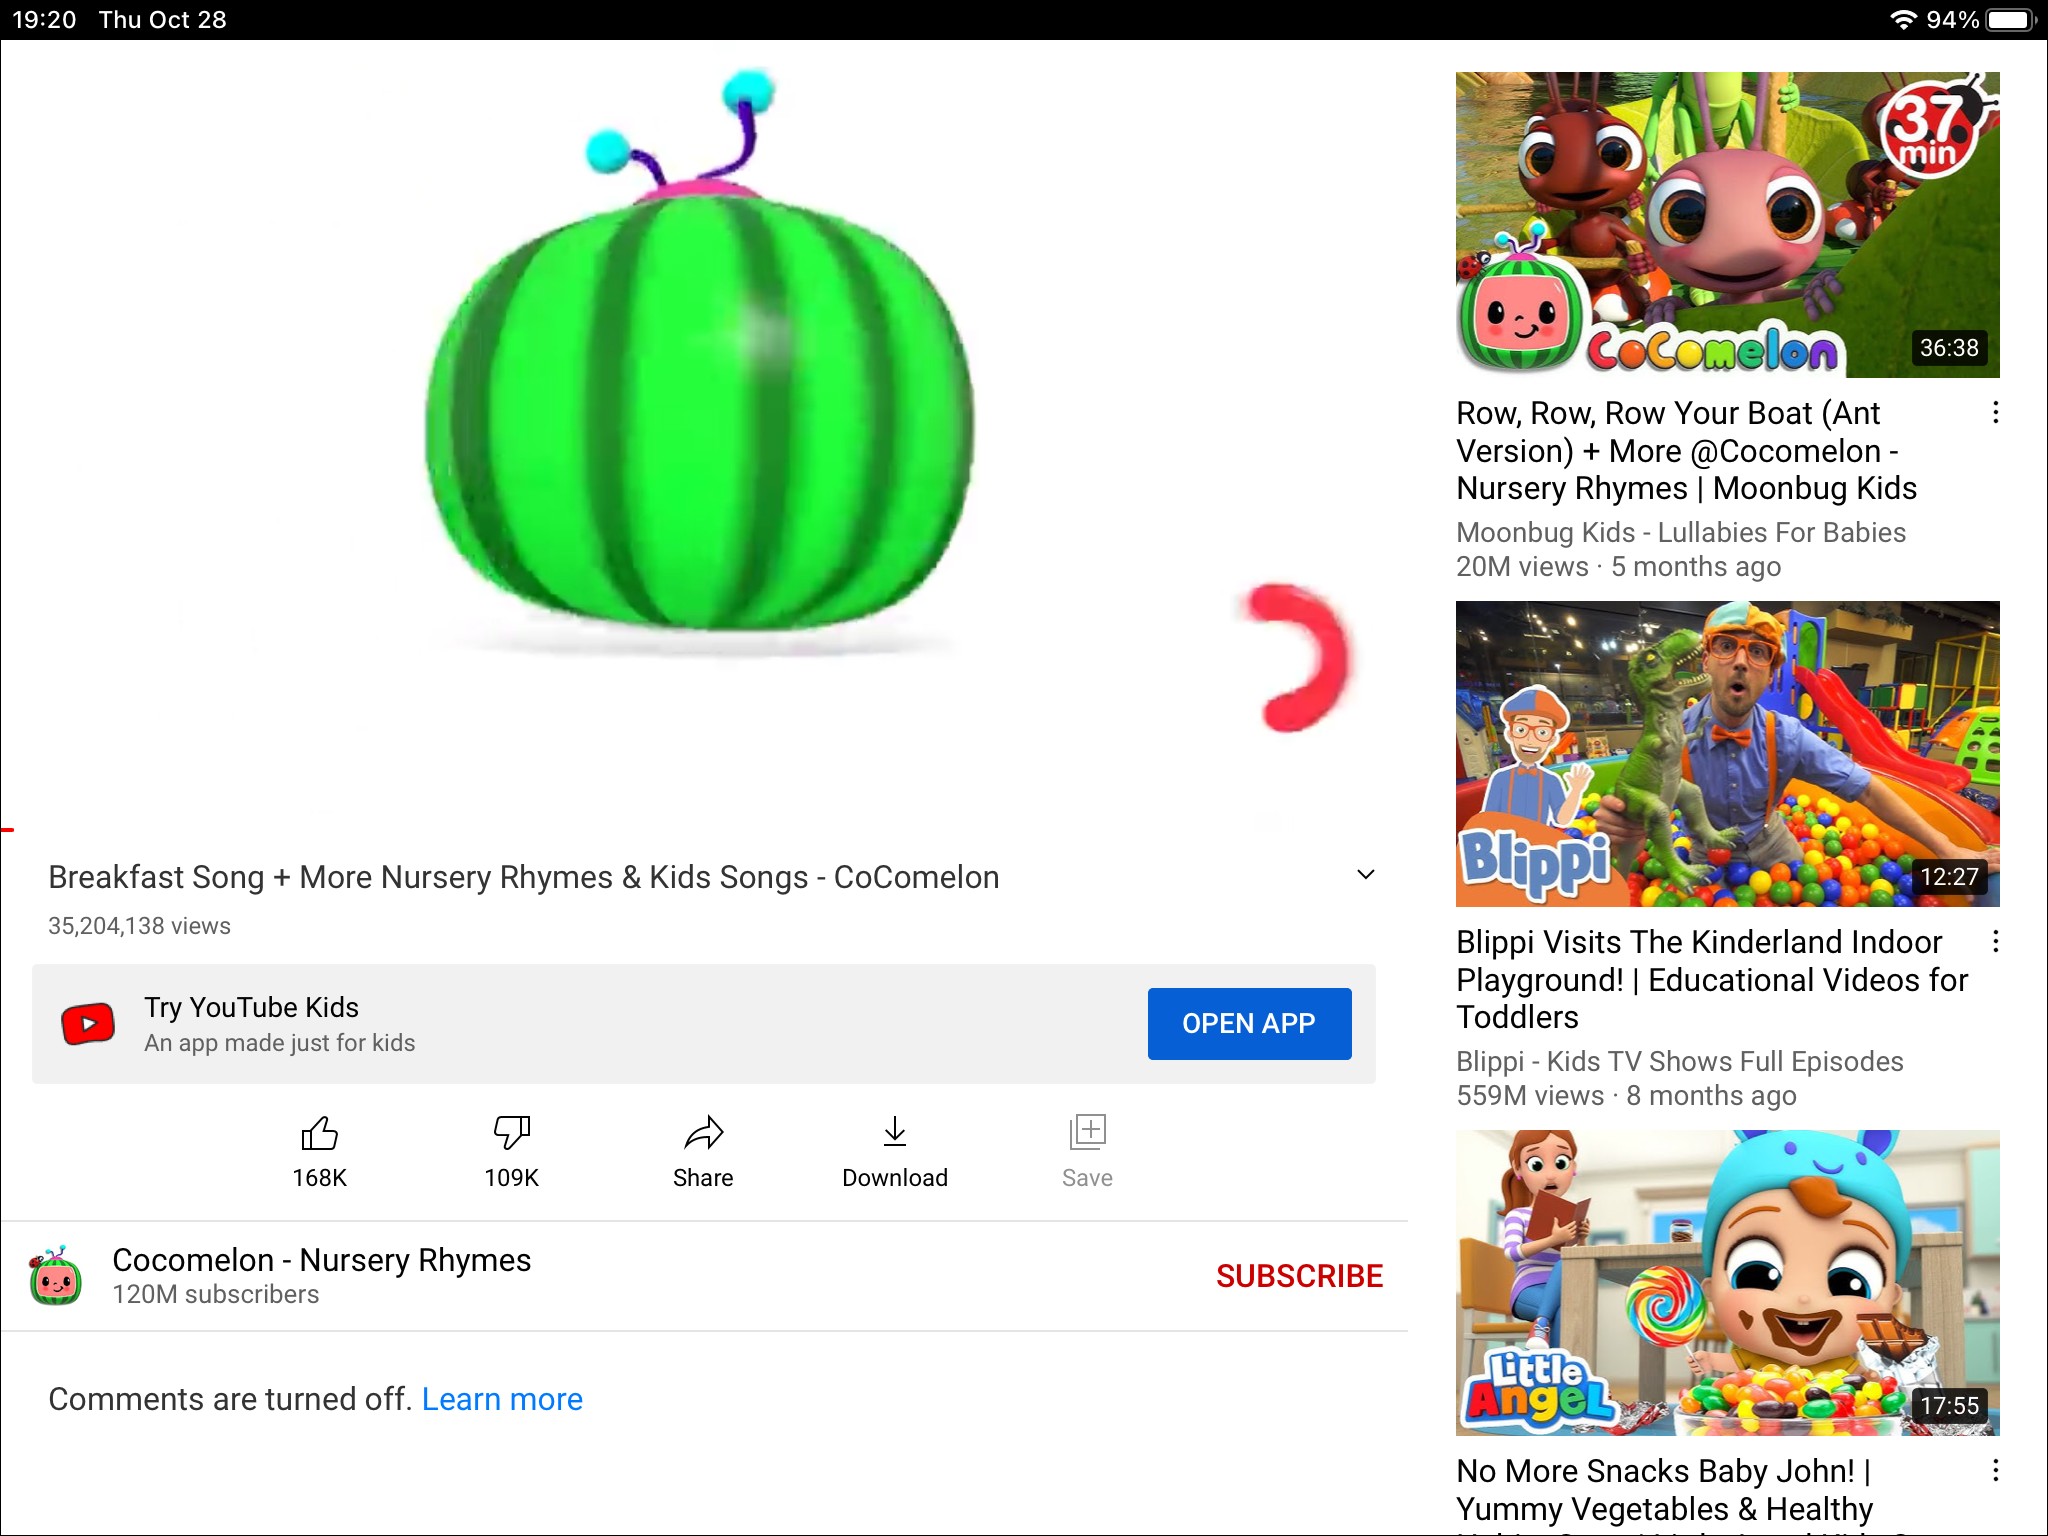Tap the Download arrow icon
This screenshot has width=2048, height=1536.
click(895, 1133)
